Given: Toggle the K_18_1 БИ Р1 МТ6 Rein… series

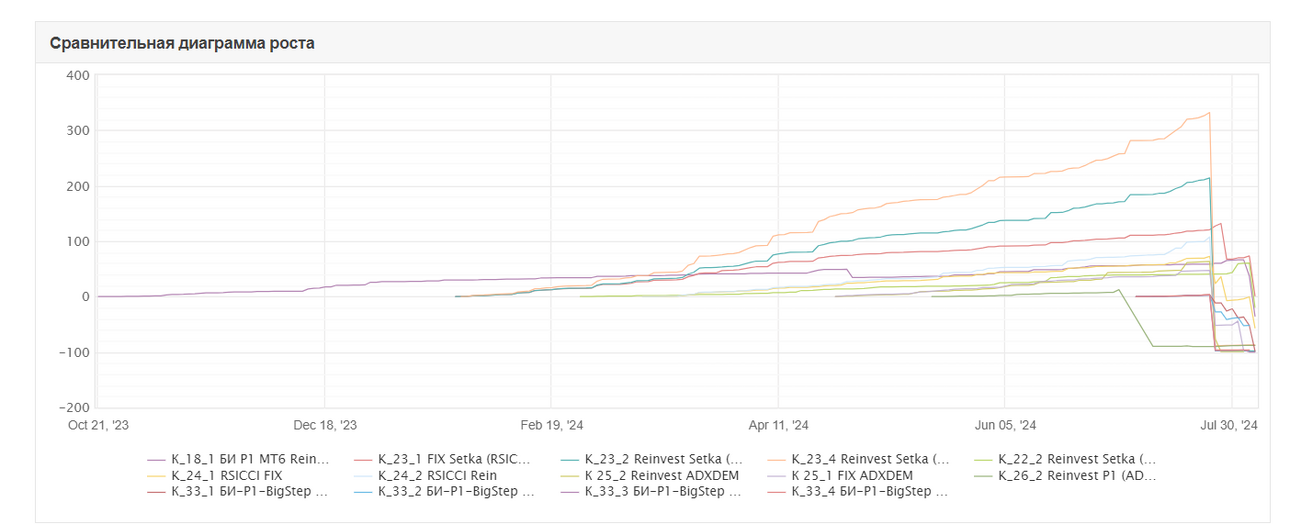Looking at the screenshot, I should (238, 459).
